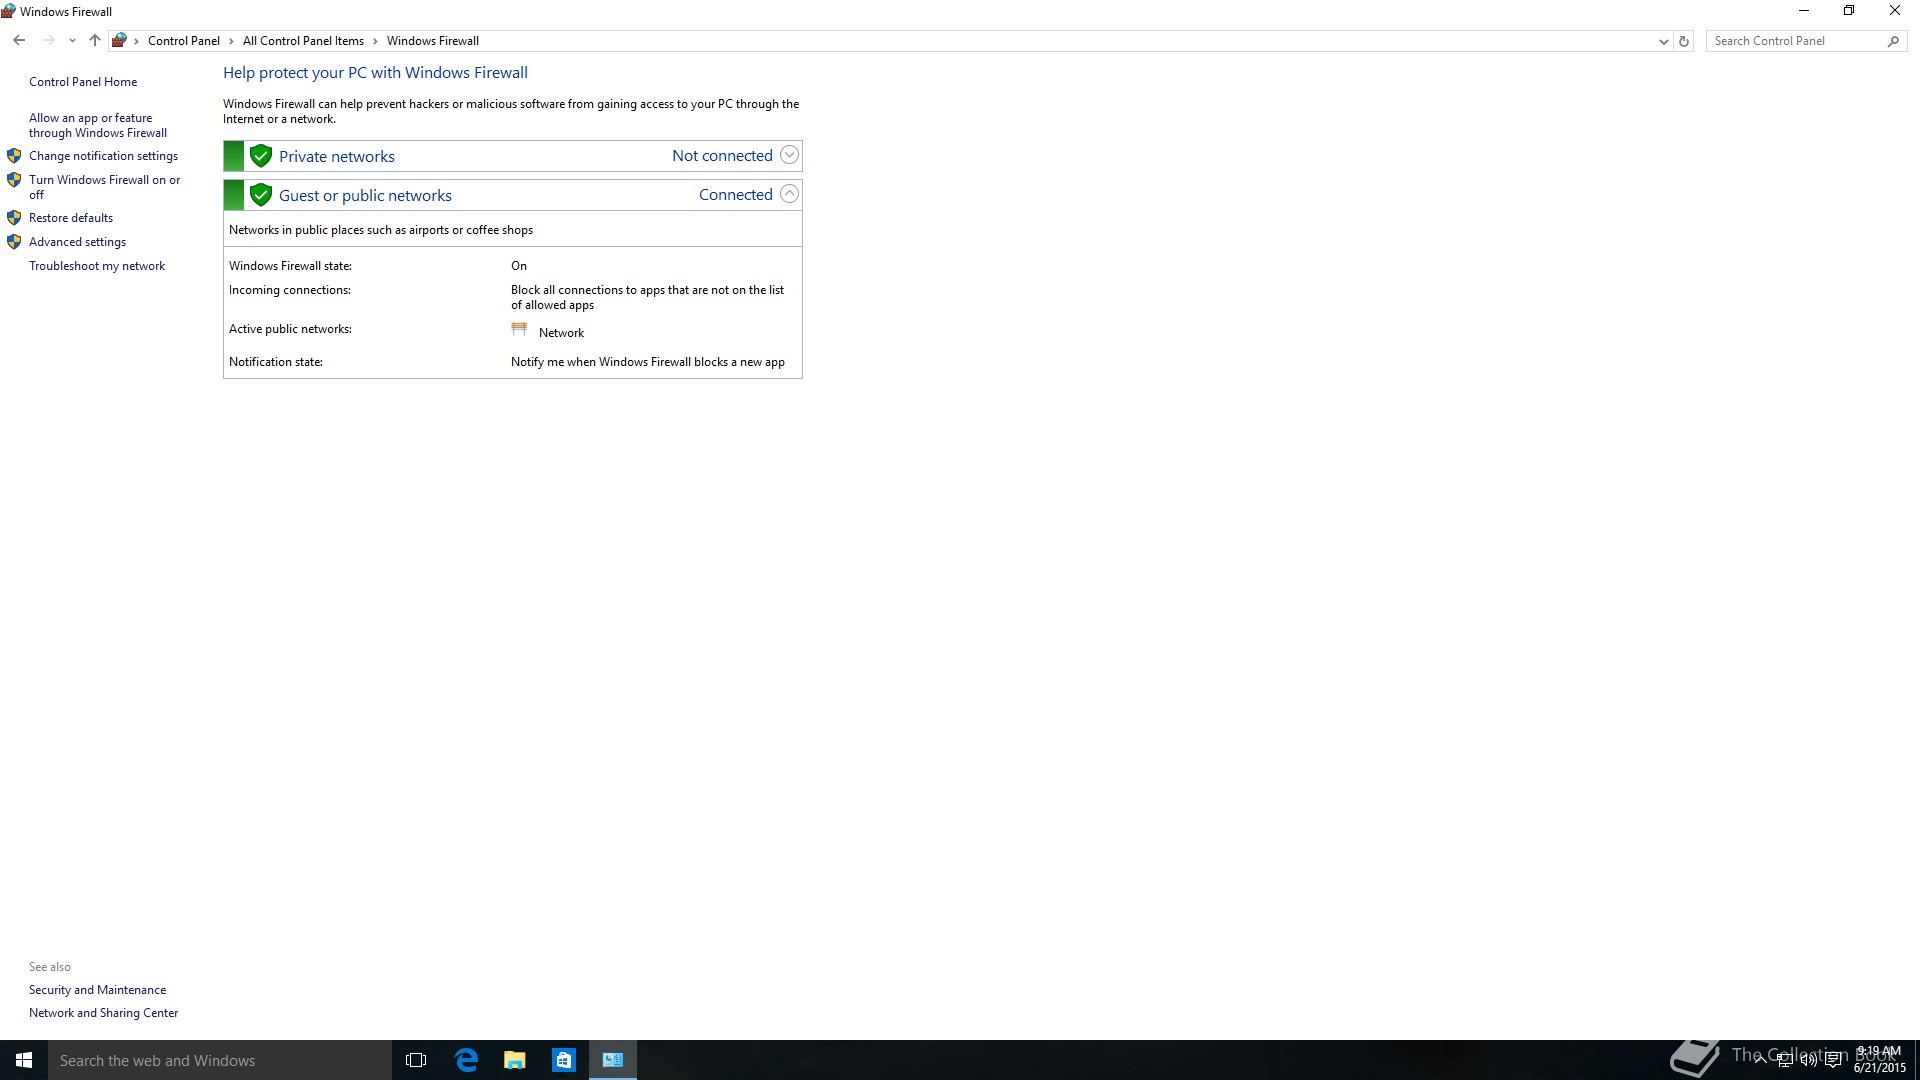Go back using the back arrow
The image size is (1920, 1080).
click(x=19, y=41)
